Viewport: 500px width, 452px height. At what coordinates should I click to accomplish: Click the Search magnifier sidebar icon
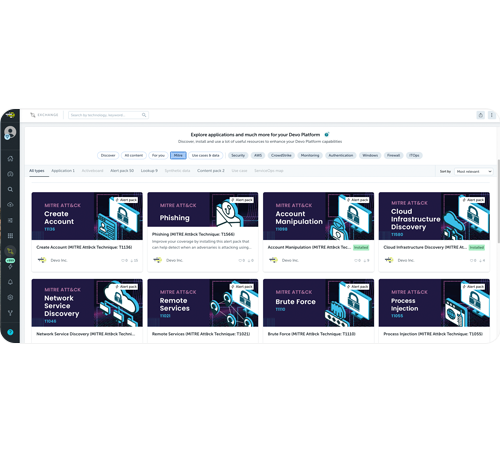pos(10,189)
